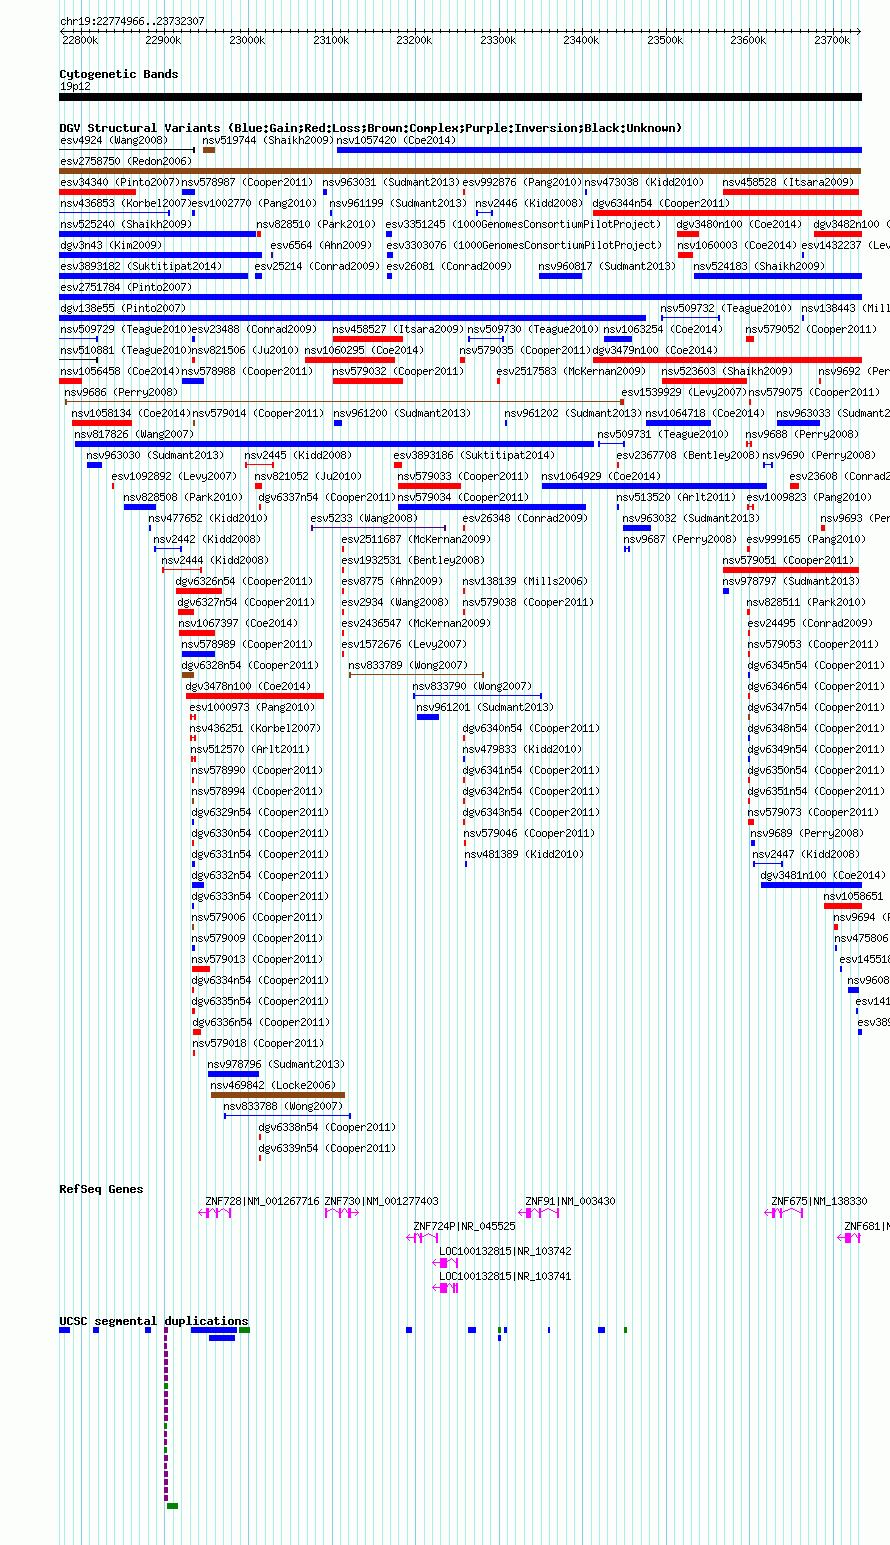This screenshot has height=1545, width=890.
Task: Select variant nsv469842 (Locke2006)
Action: coord(273,1085)
